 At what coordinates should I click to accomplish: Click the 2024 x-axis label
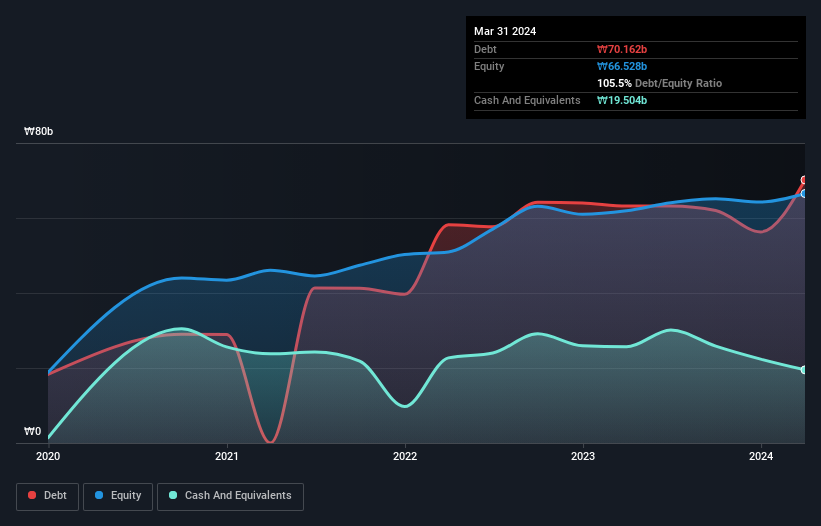[761, 456]
